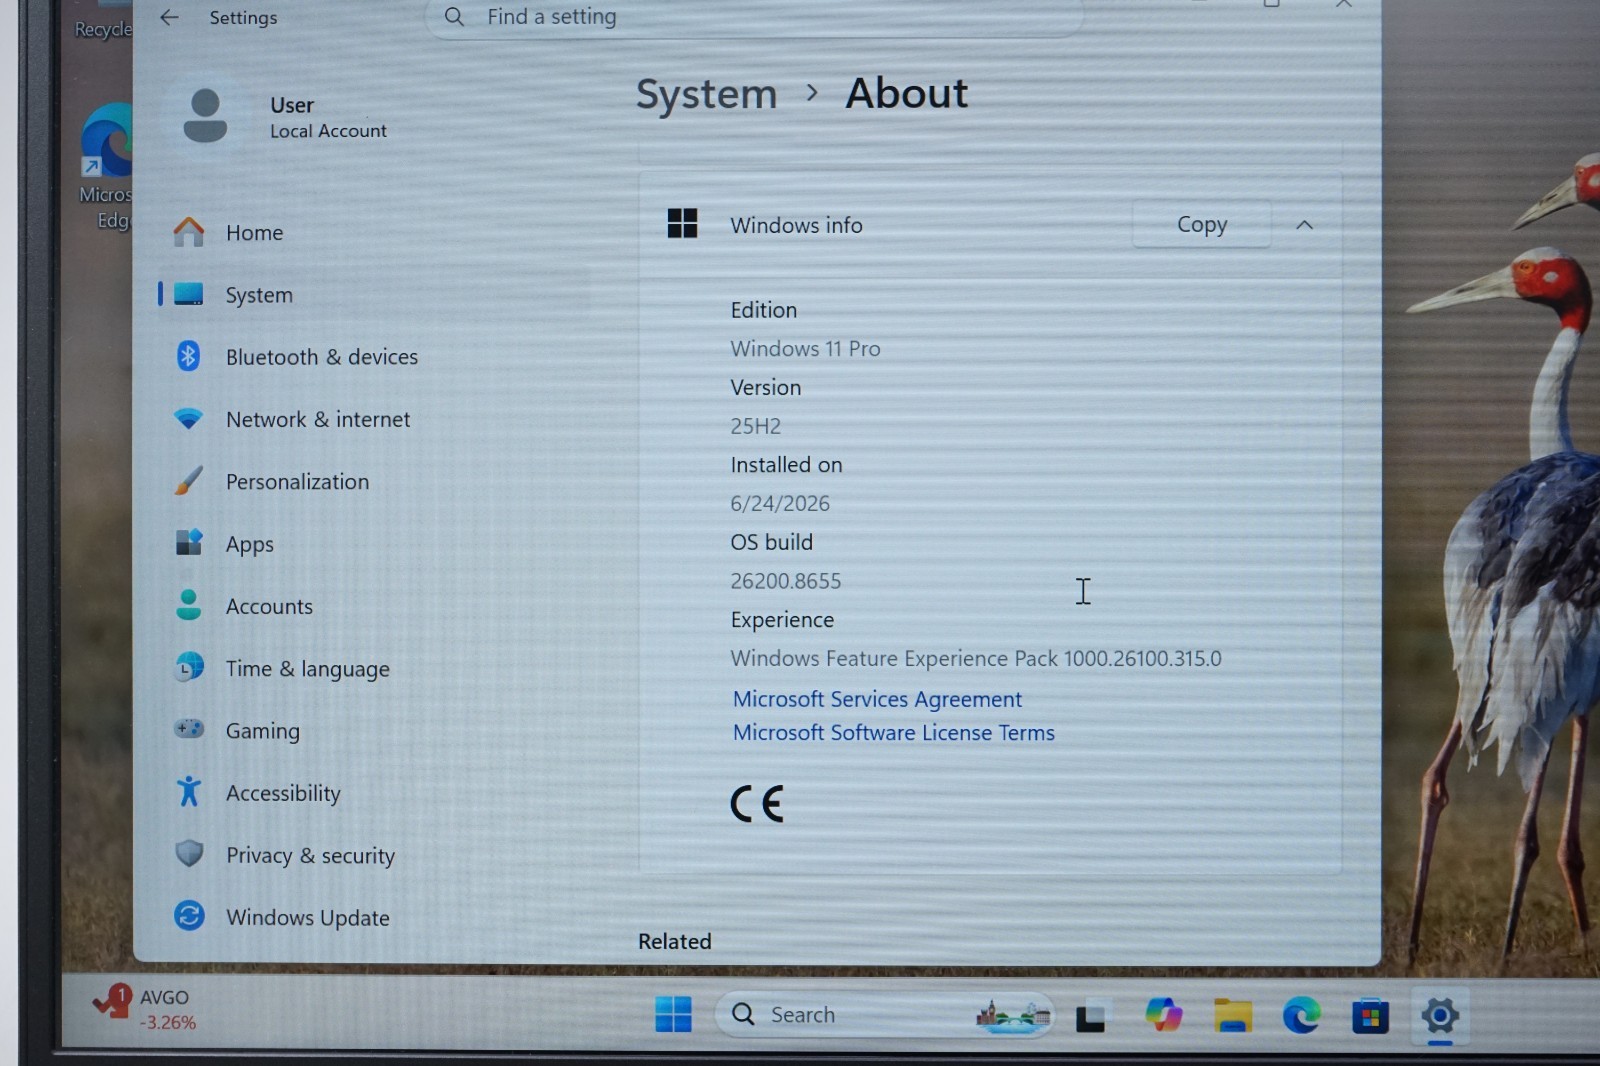
Task: Click the taskbar Search box
Action: 884,1015
